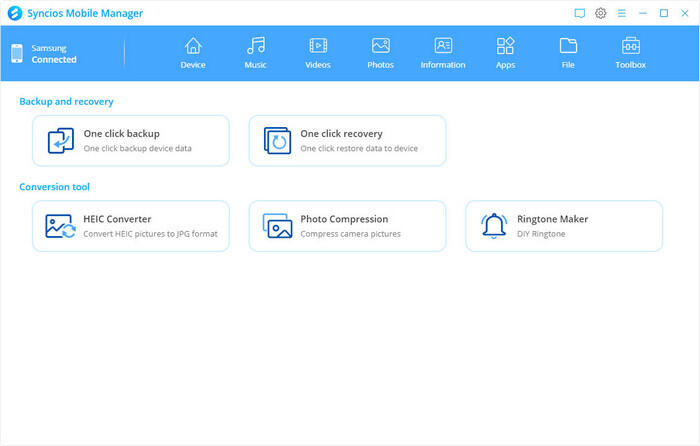Click the Ringtone Maker bell icon
The width and height of the screenshot is (700, 446).
(494, 226)
